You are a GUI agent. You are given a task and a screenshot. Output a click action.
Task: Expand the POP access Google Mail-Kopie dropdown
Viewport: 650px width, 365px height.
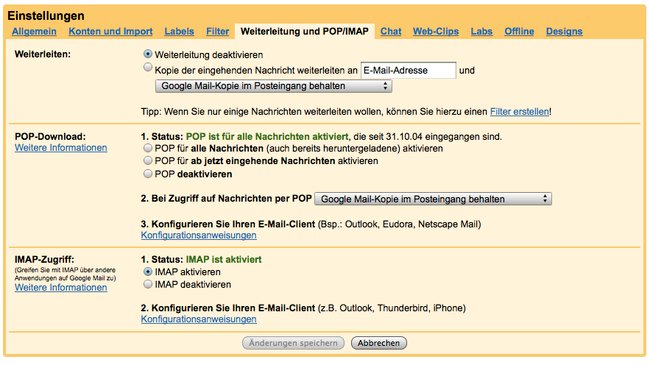pos(433,199)
